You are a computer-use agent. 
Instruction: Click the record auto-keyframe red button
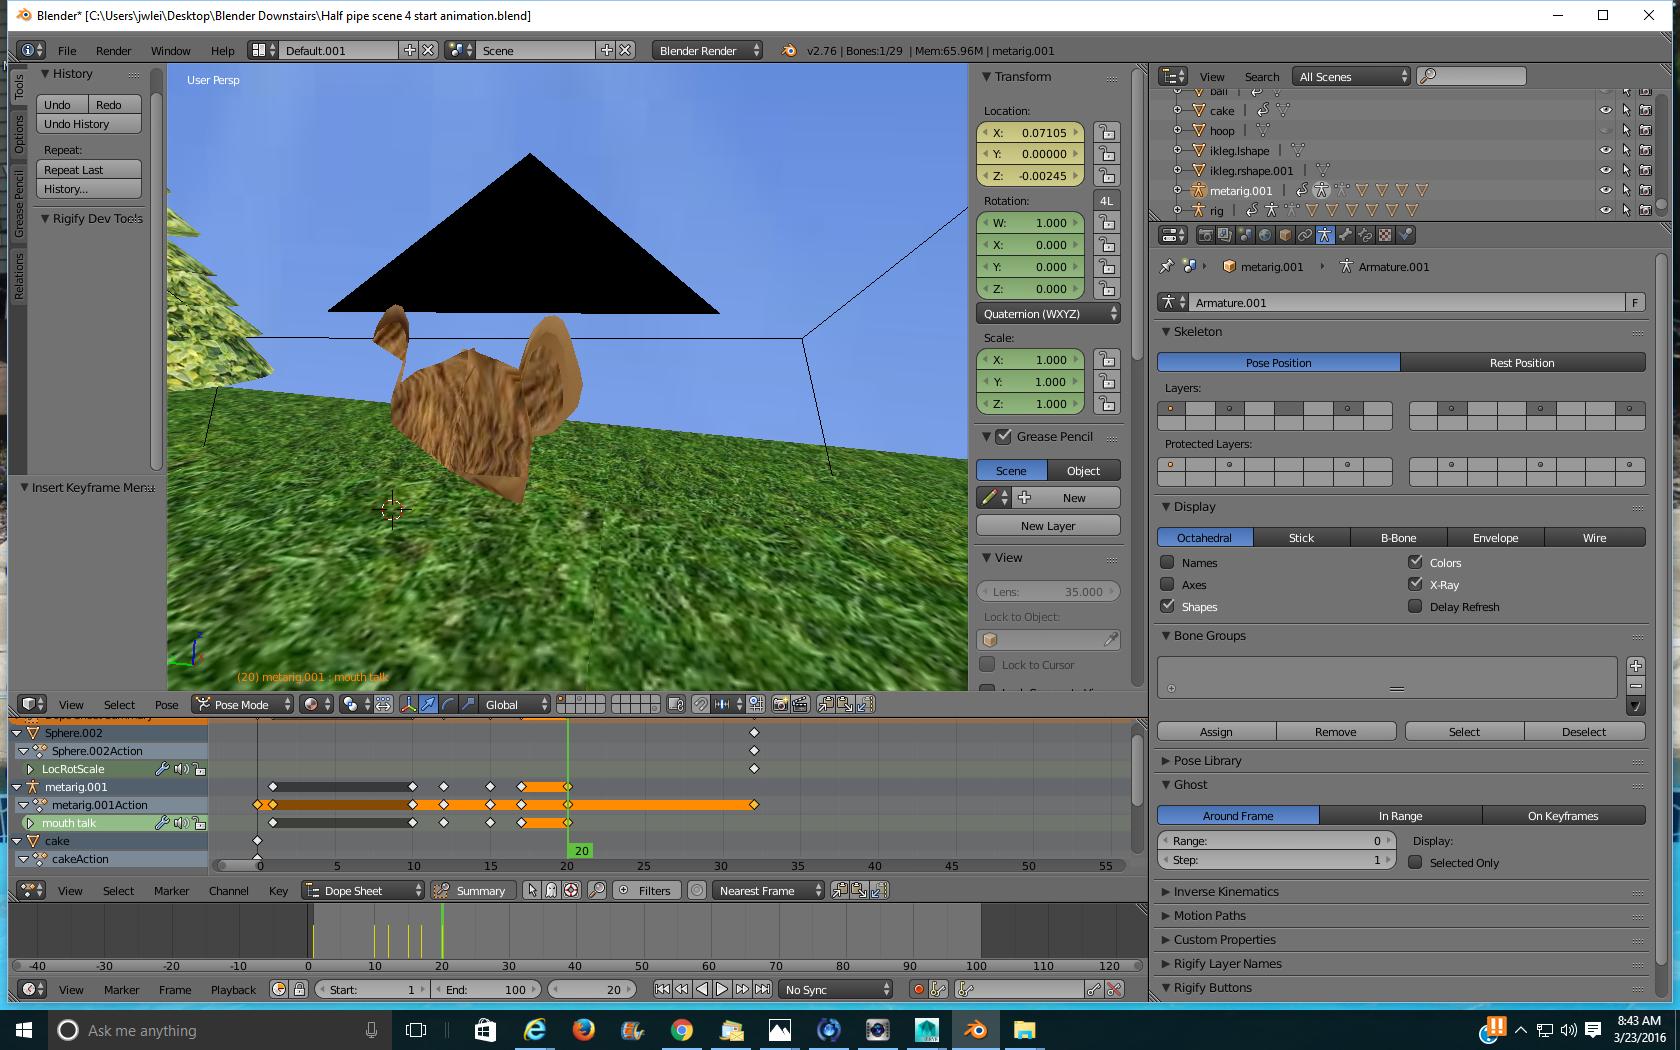pyautogui.click(x=918, y=989)
